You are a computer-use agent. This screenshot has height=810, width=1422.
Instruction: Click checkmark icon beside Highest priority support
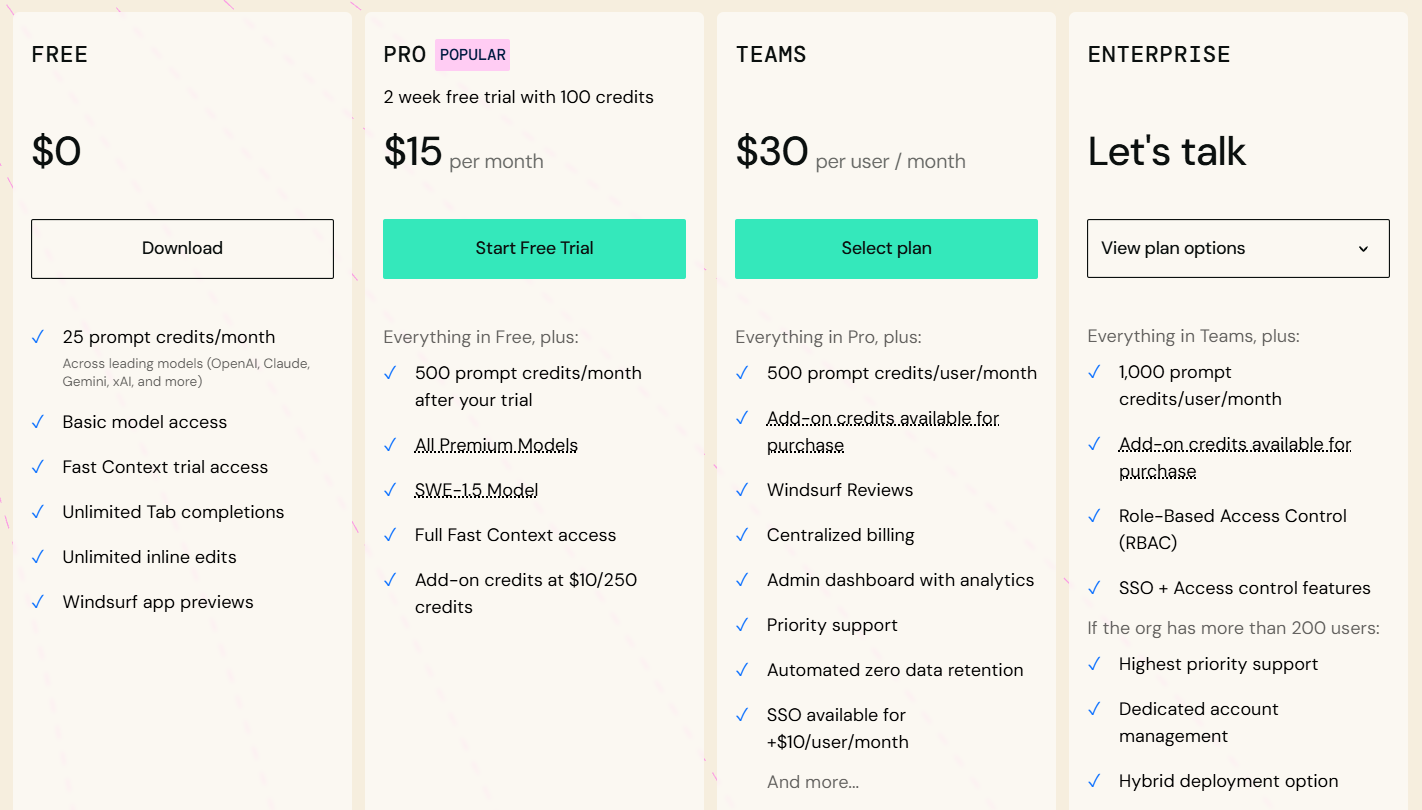(x=1094, y=664)
